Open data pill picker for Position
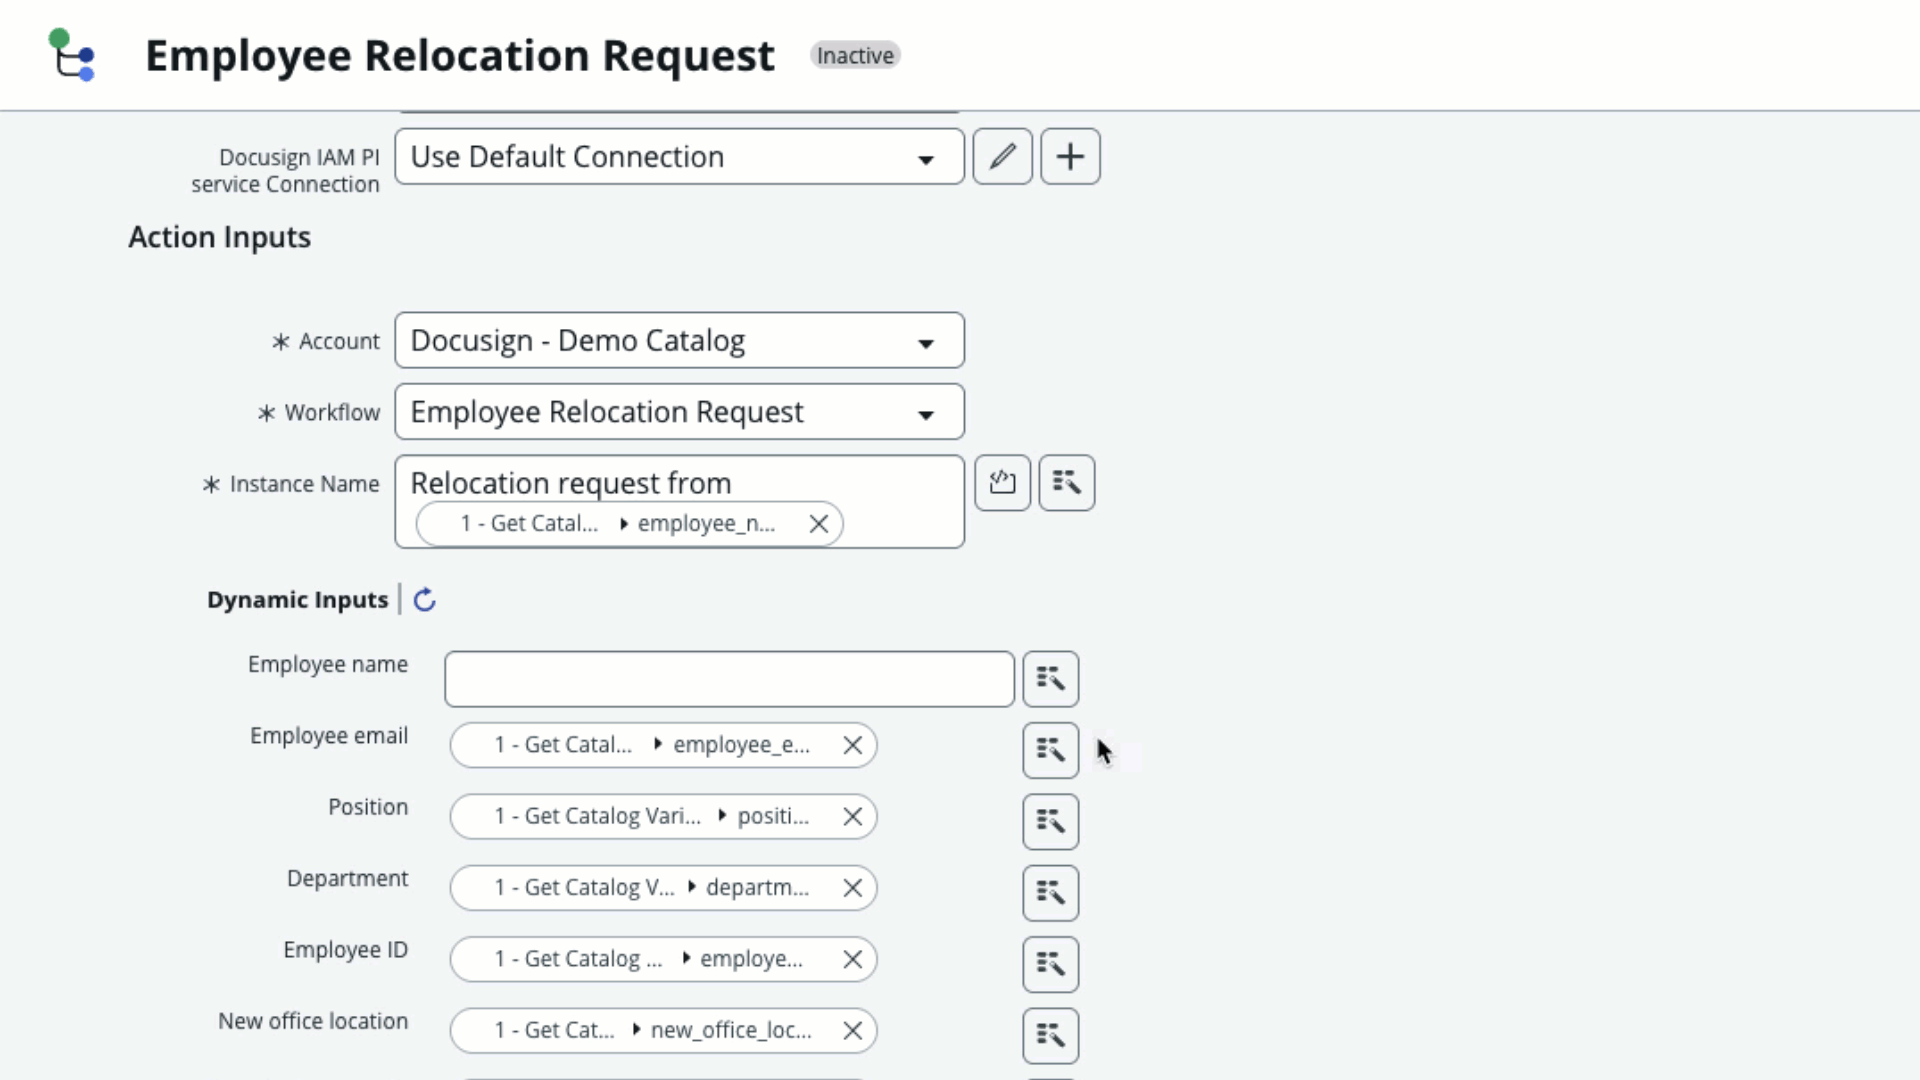Screen dimensions: 1920x1080 (1049, 821)
